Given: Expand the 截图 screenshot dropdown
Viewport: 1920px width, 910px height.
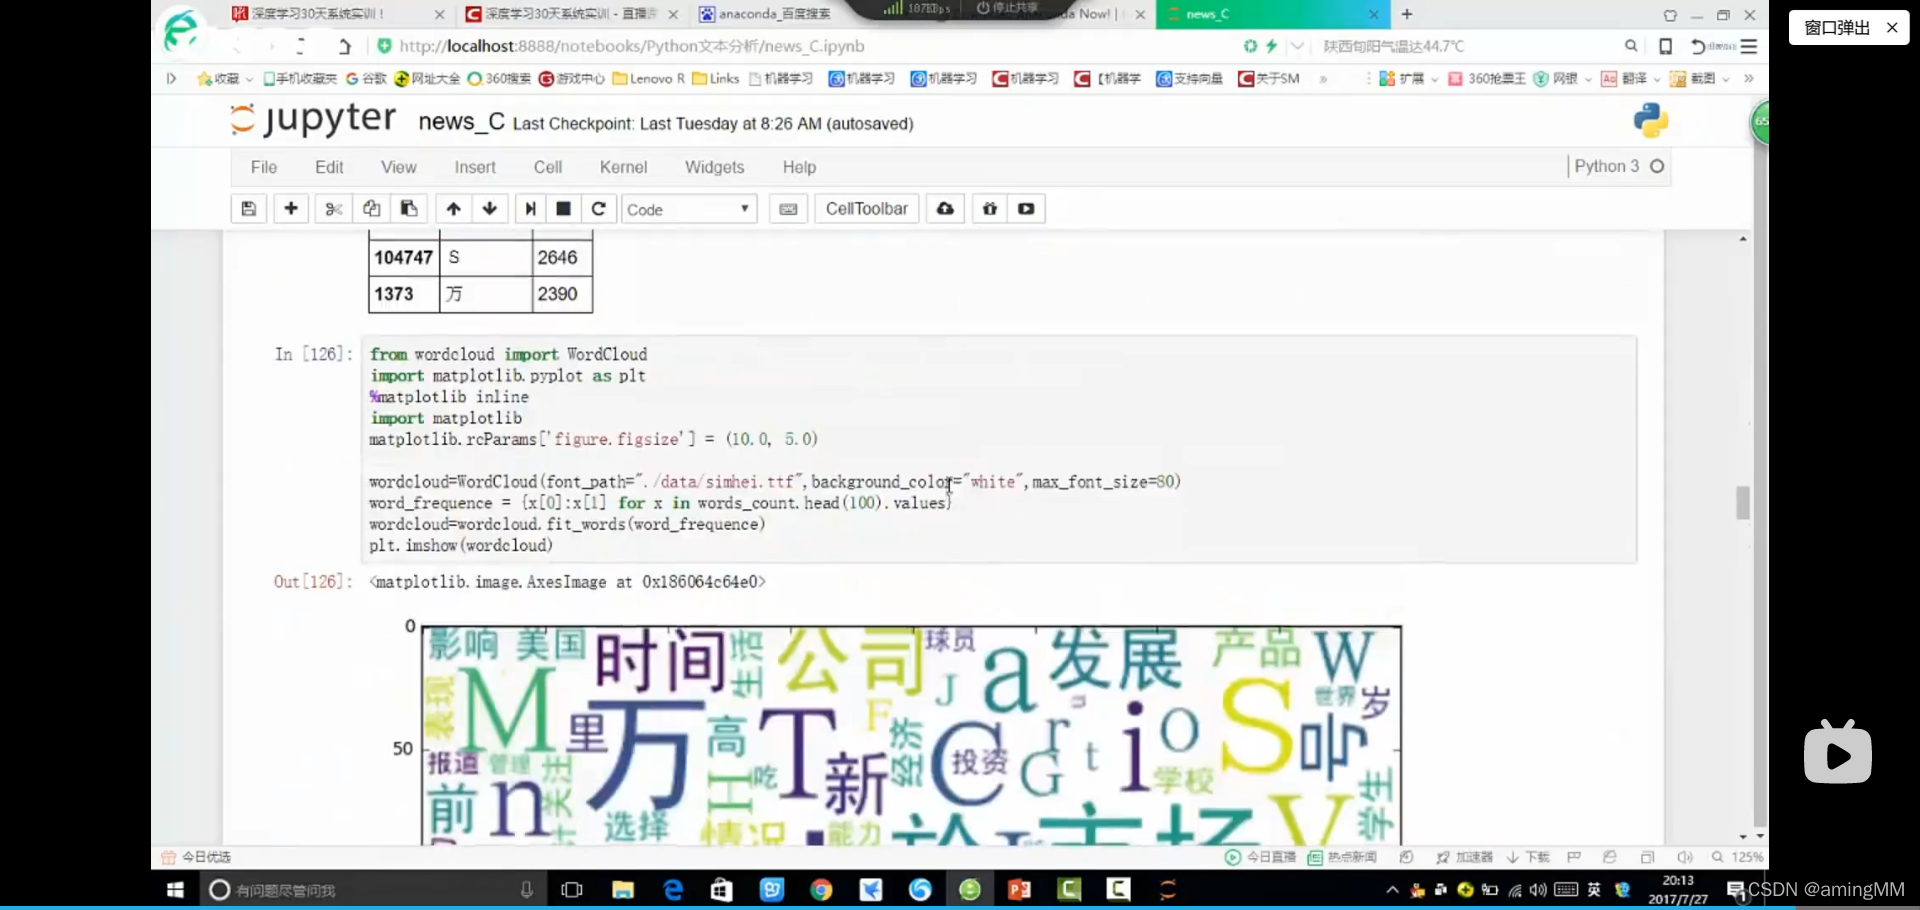Looking at the screenshot, I should pyautogui.click(x=1725, y=79).
